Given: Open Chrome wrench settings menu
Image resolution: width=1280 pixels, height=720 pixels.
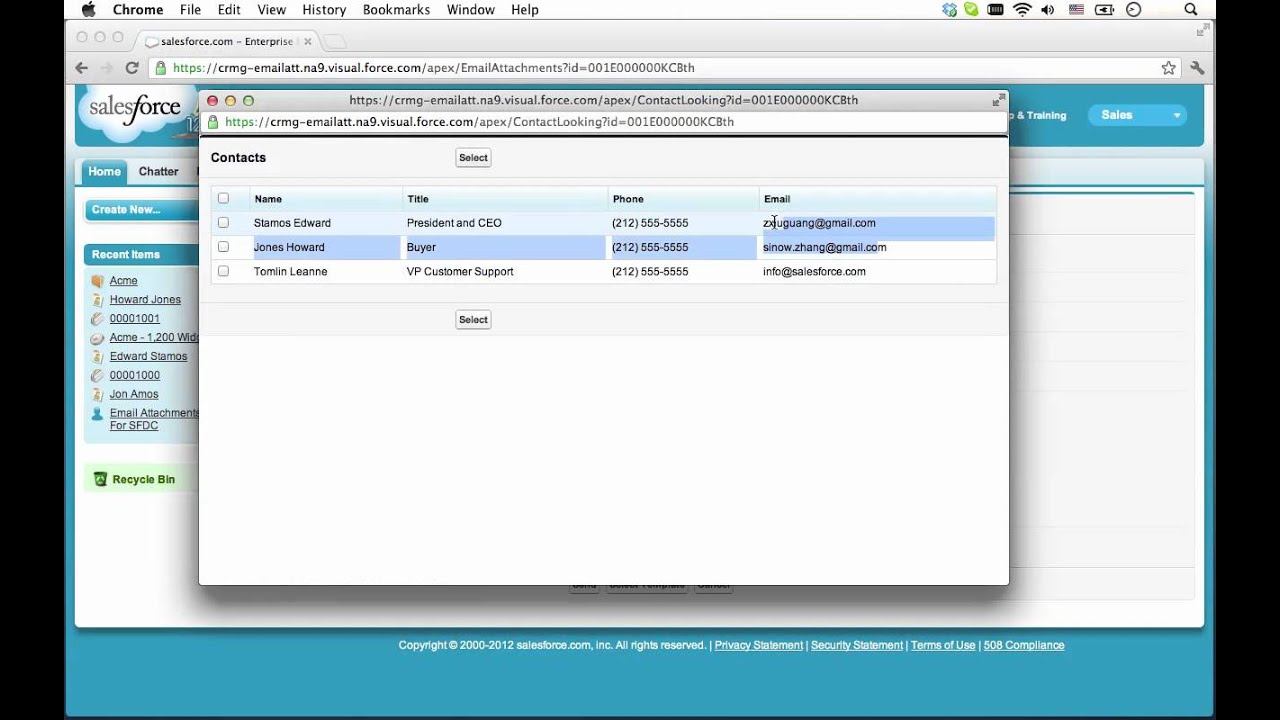Looking at the screenshot, I should click(x=1197, y=68).
